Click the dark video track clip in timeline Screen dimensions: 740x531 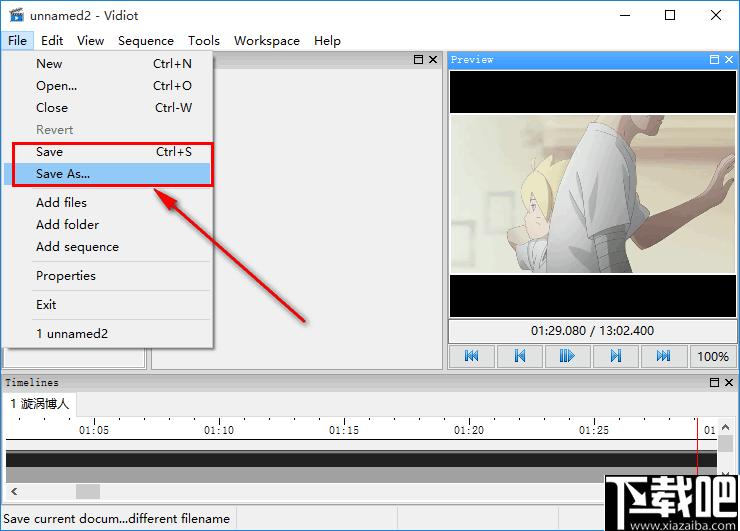pyautogui.click(x=361, y=459)
